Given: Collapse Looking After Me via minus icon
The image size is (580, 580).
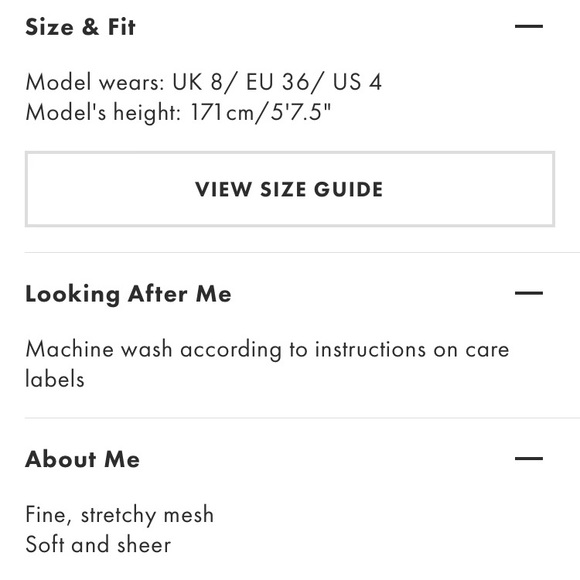Looking at the screenshot, I should 529,293.
